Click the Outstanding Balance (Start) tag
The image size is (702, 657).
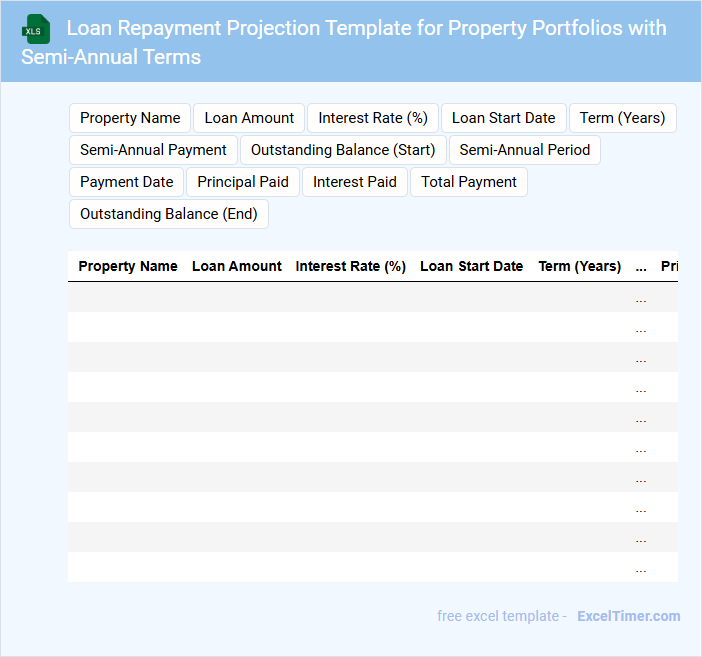coord(343,150)
